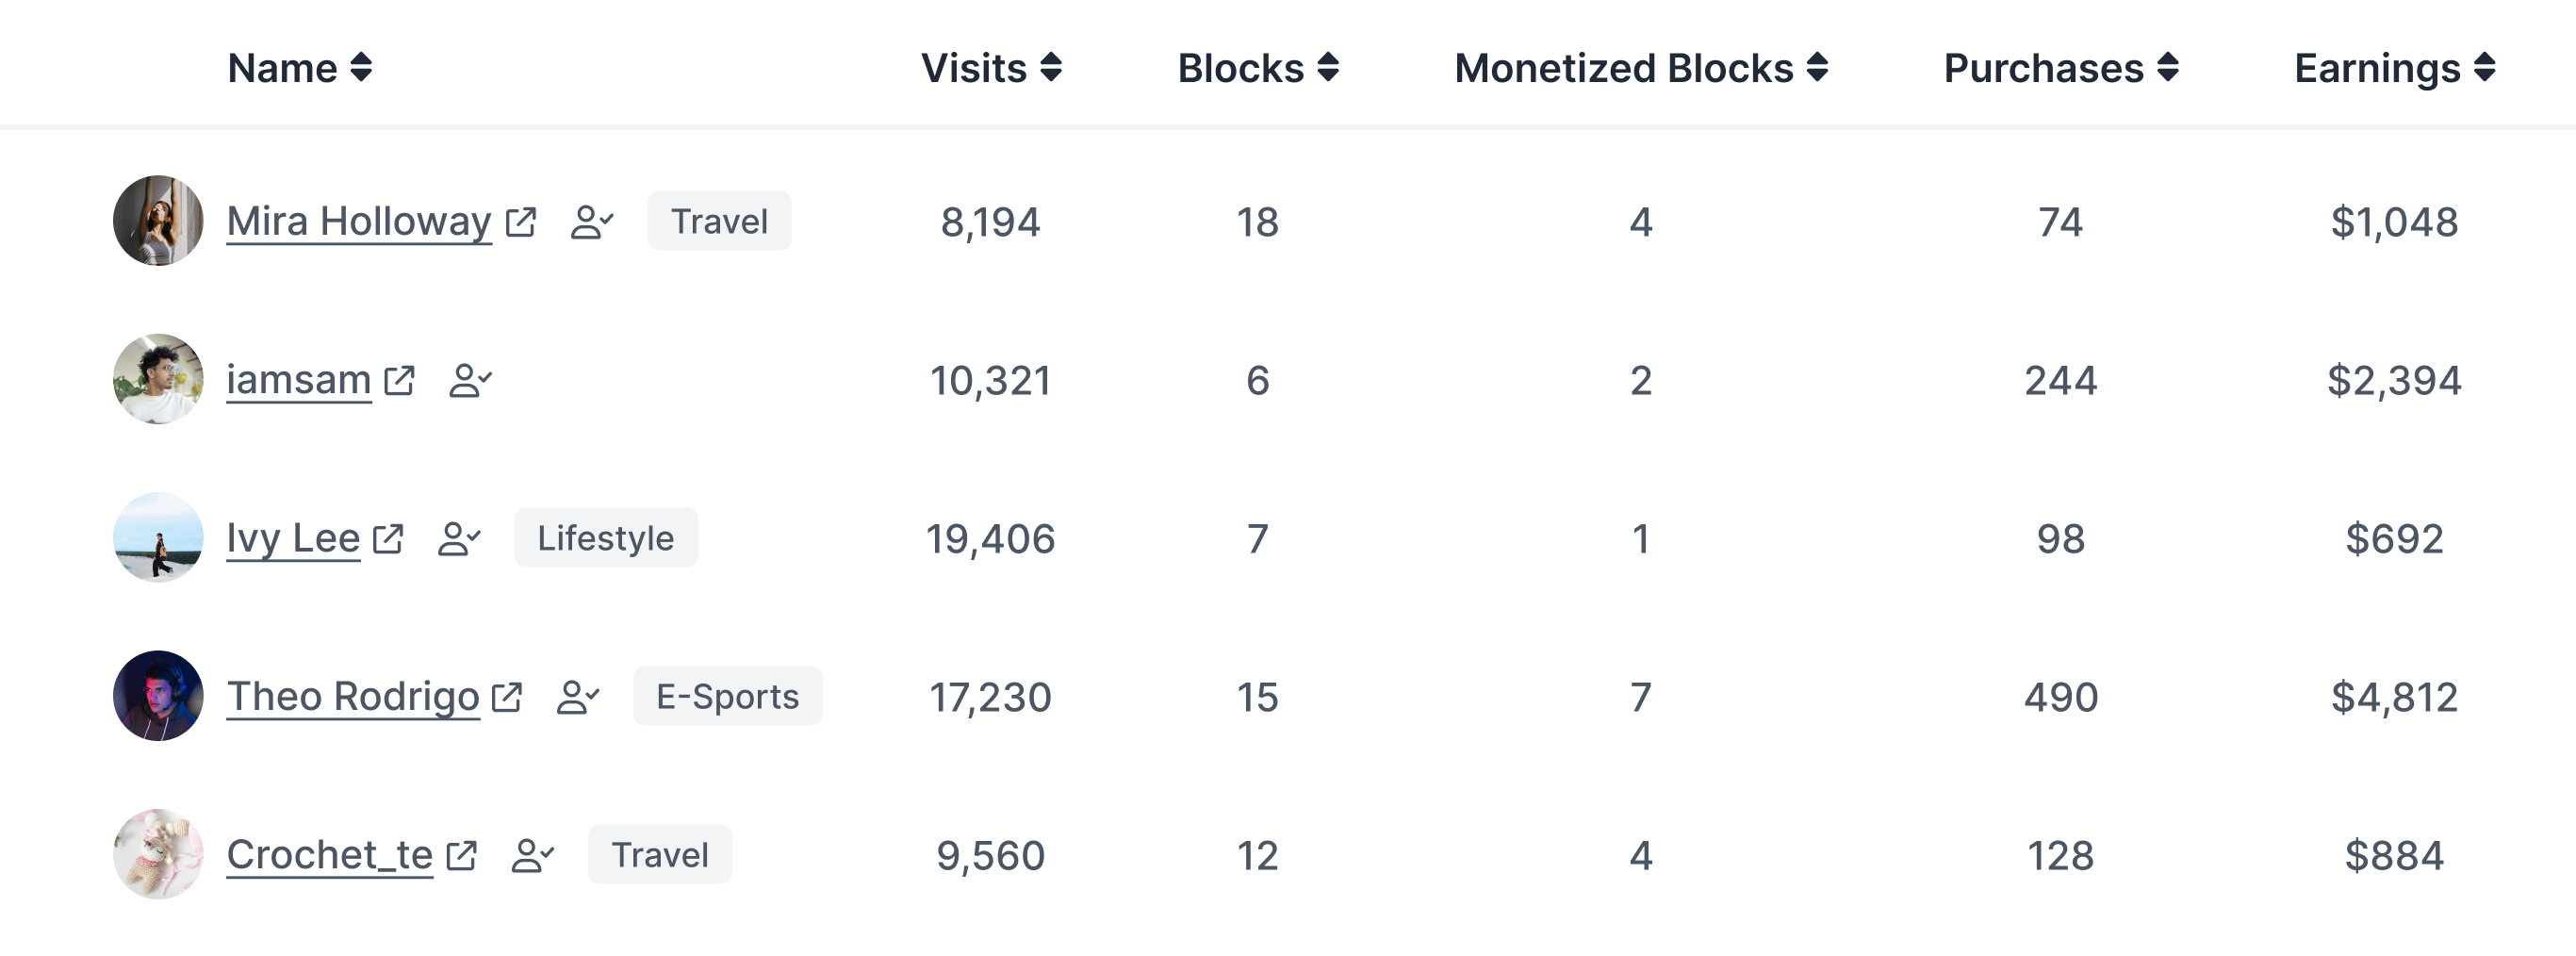Screen dimensions: 2576x956
Task: Click the E-Sports tag badge
Action: (727, 696)
